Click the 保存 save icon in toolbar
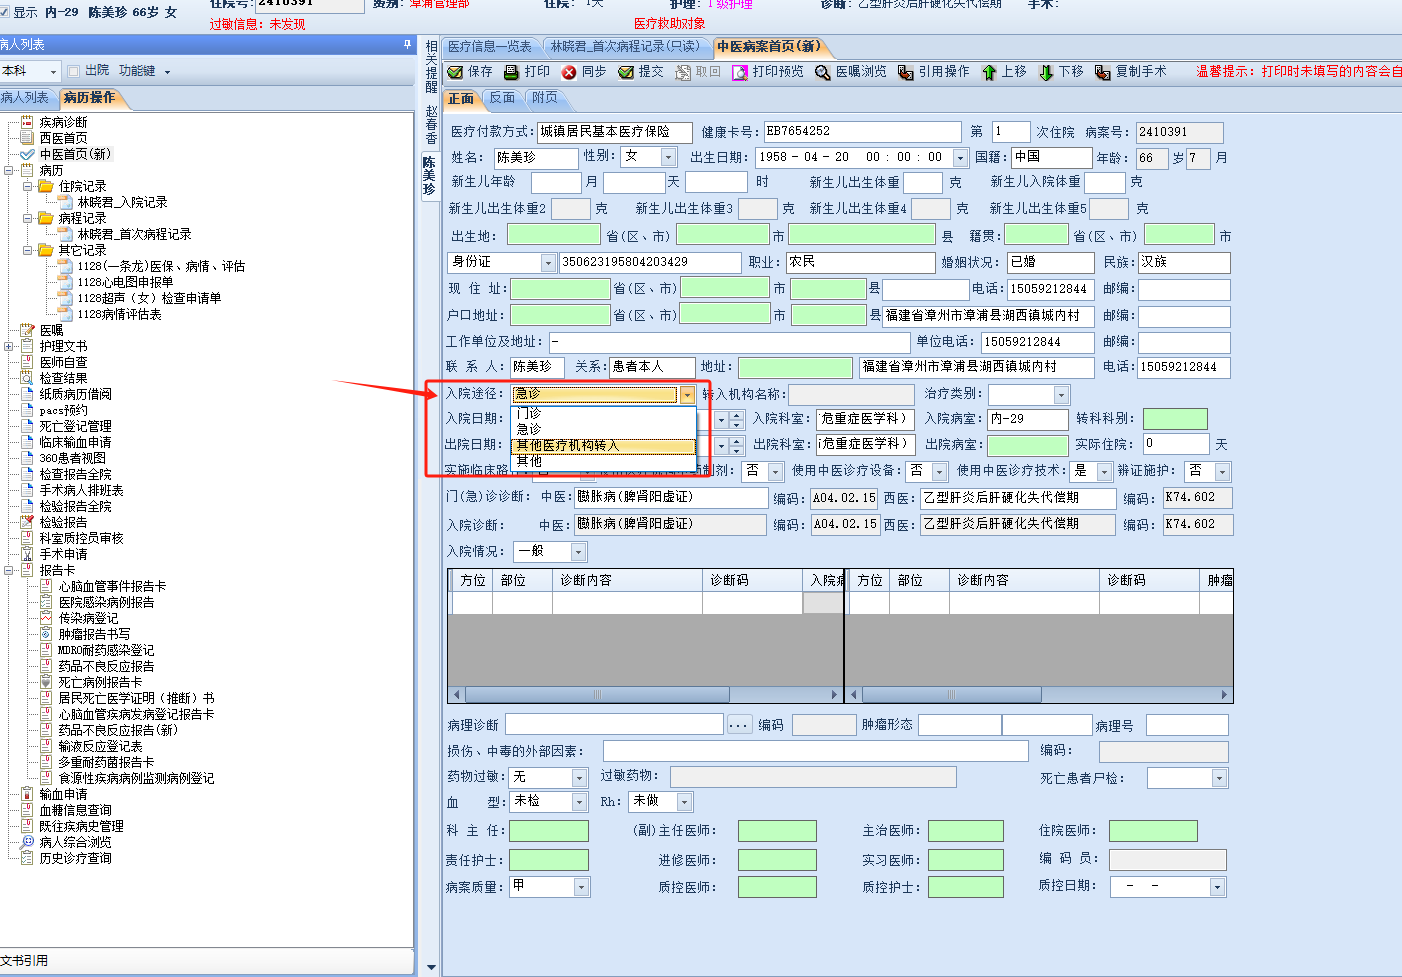The height and width of the screenshot is (977, 1402). 455,72
